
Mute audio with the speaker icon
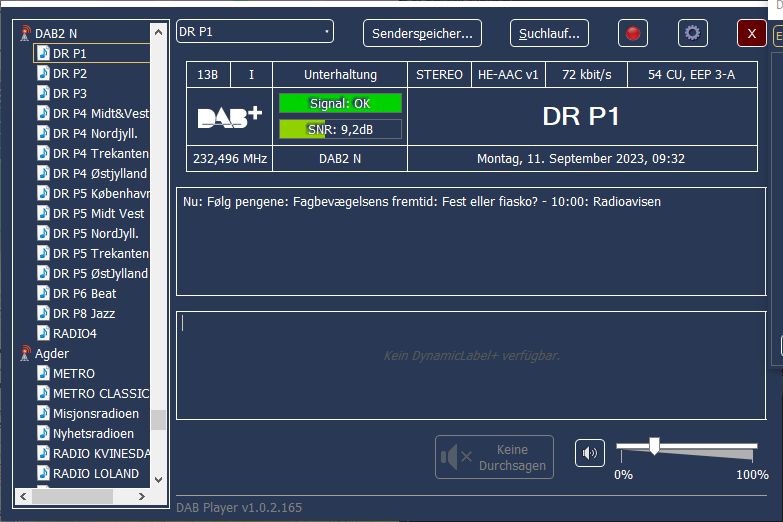[x=590, y=453]
